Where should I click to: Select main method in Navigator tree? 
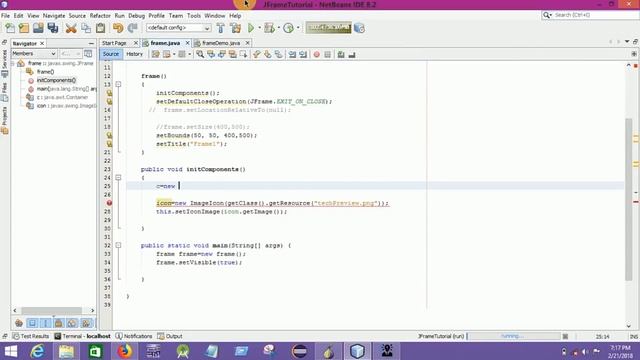click(66, 89)
